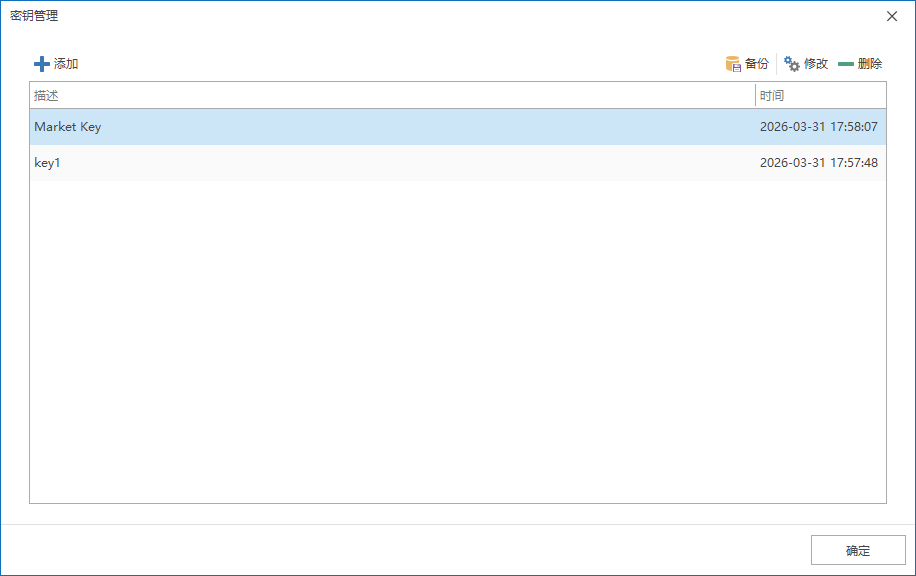The image size is (916, 576).
Task: Click empty area in the key list
Action: coord(457,340)
